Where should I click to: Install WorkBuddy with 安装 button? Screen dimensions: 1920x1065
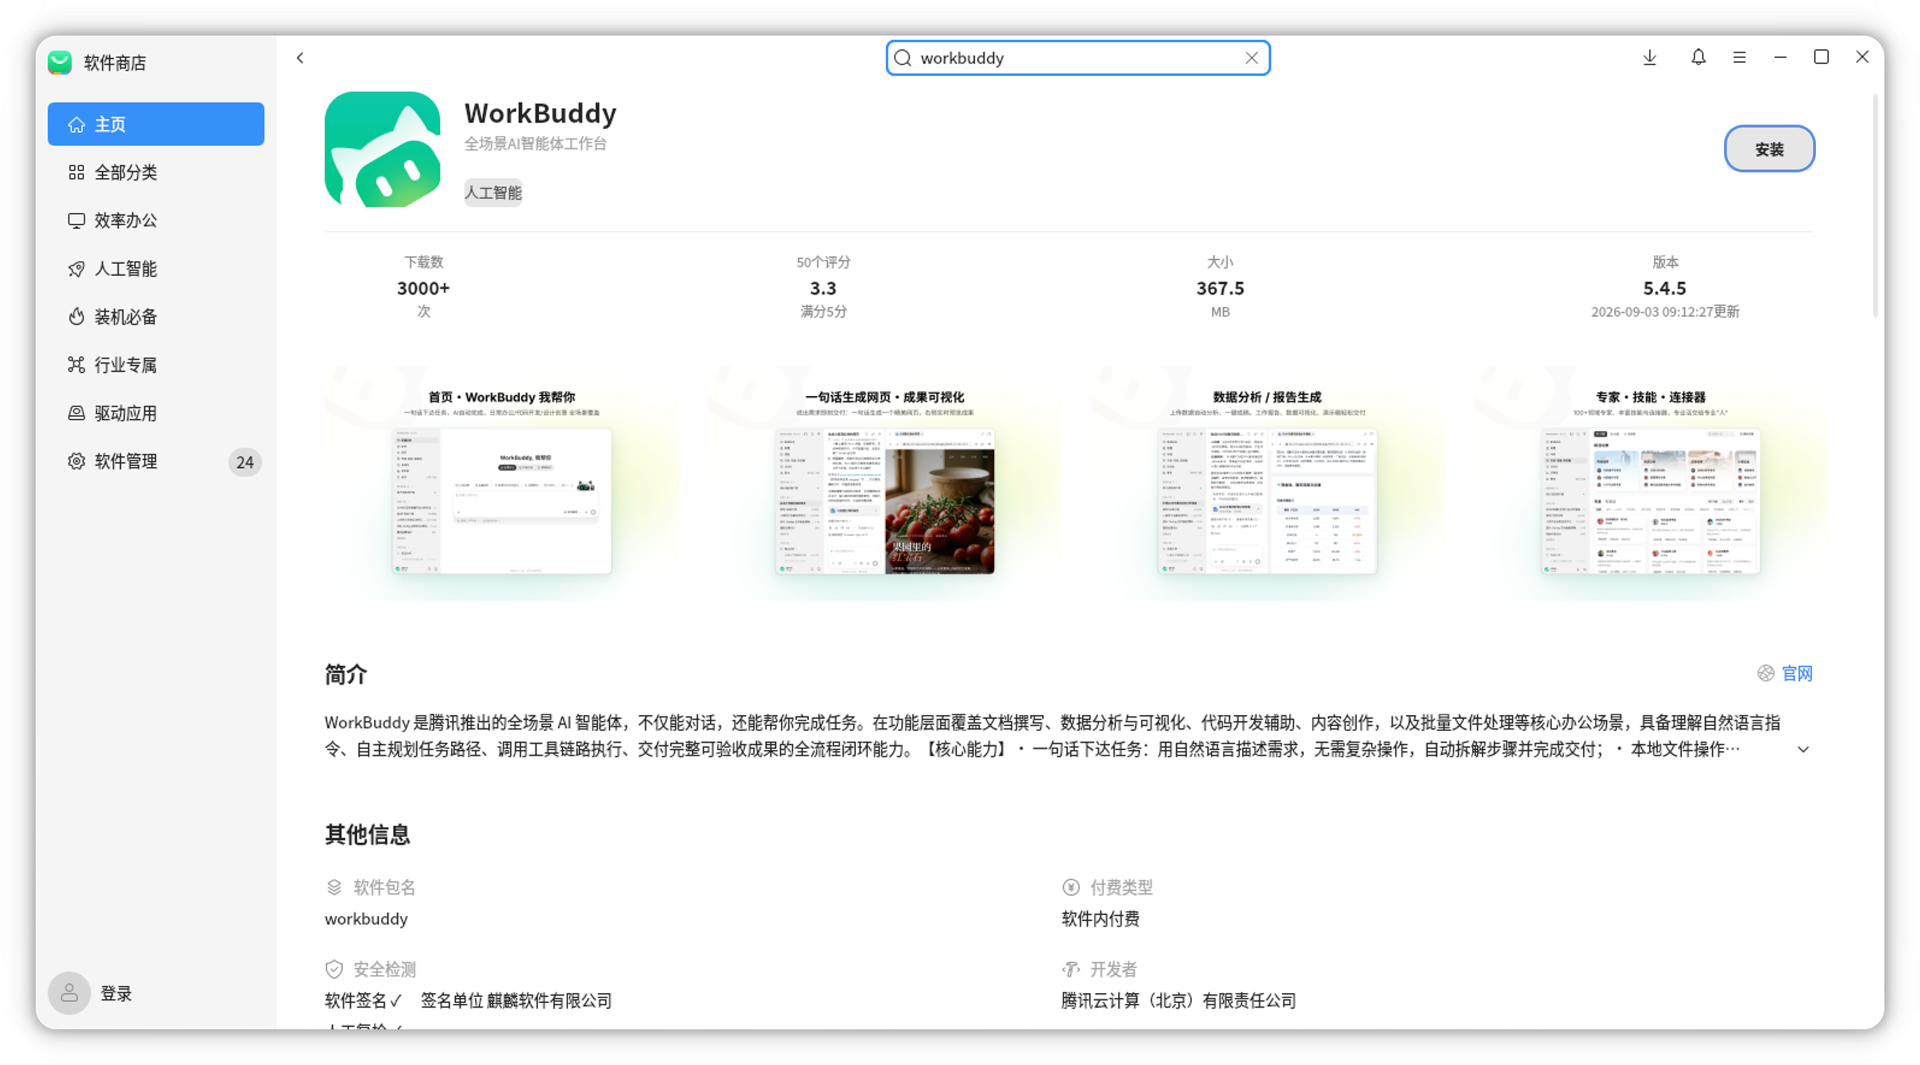pos(1769,149)
